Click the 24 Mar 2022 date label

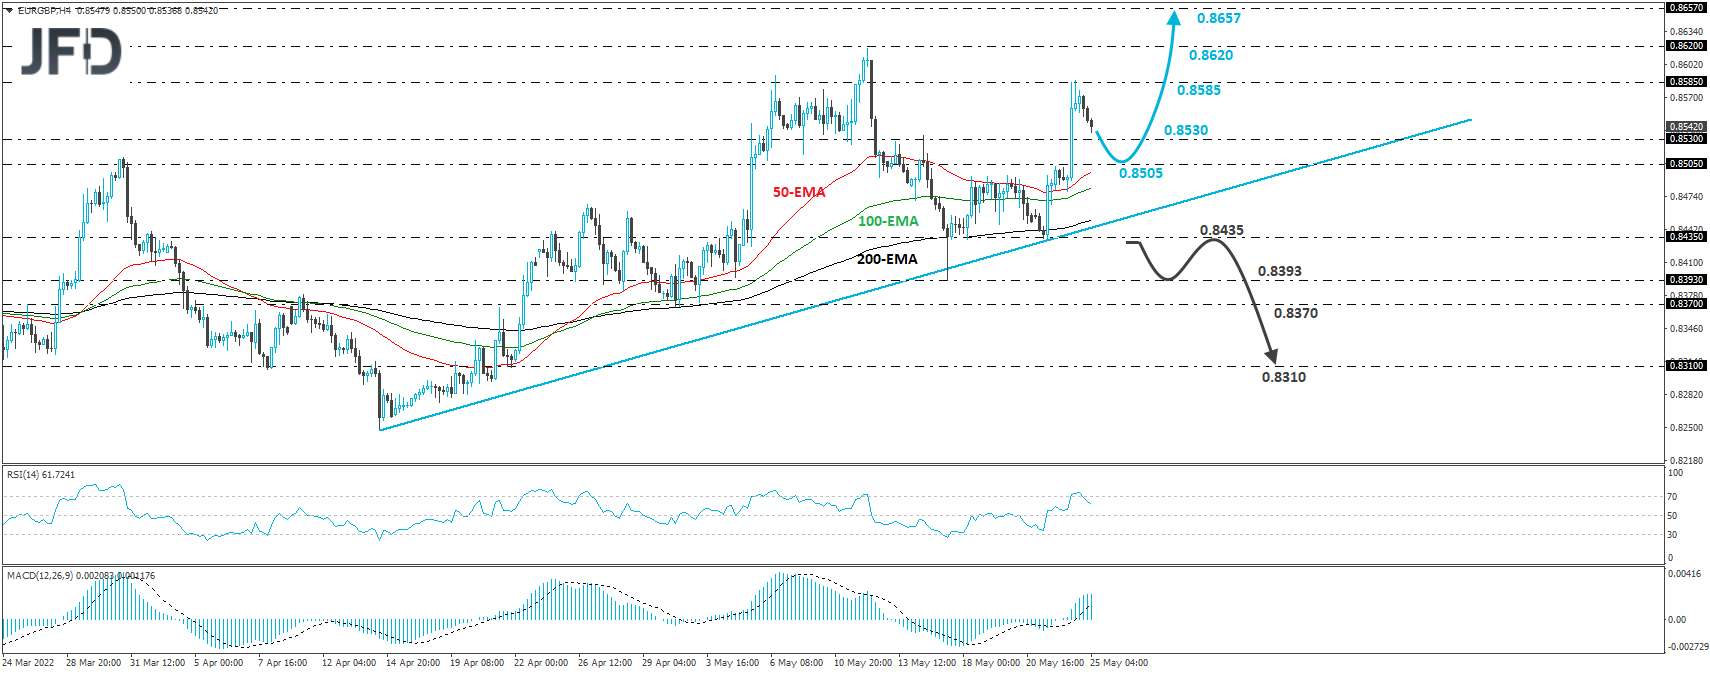coord(28,663)
